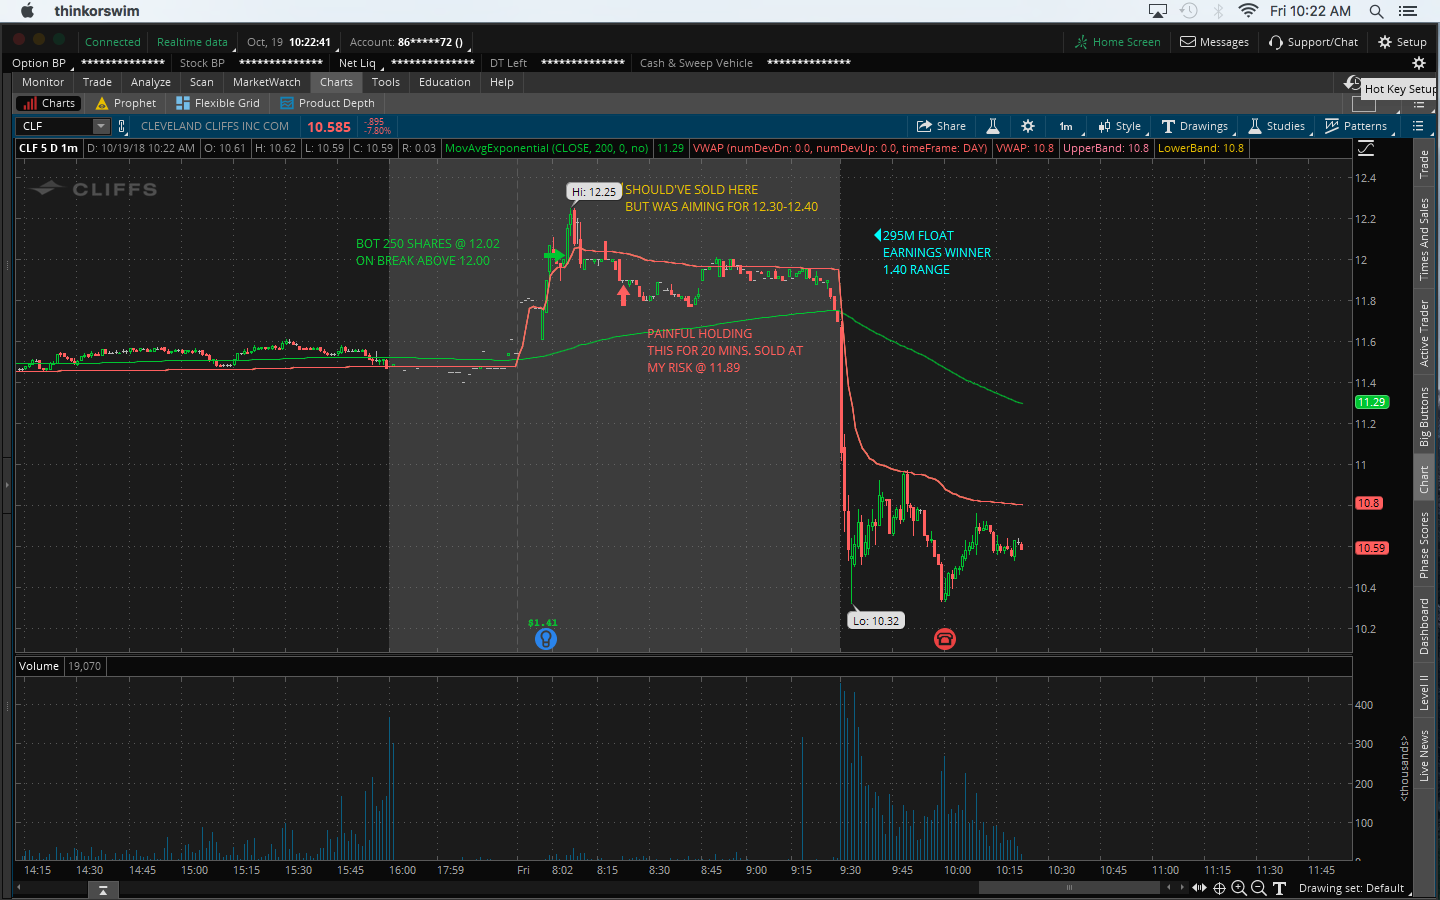
Task: Switch to the Analyze tab
Action: coord(151,82)
